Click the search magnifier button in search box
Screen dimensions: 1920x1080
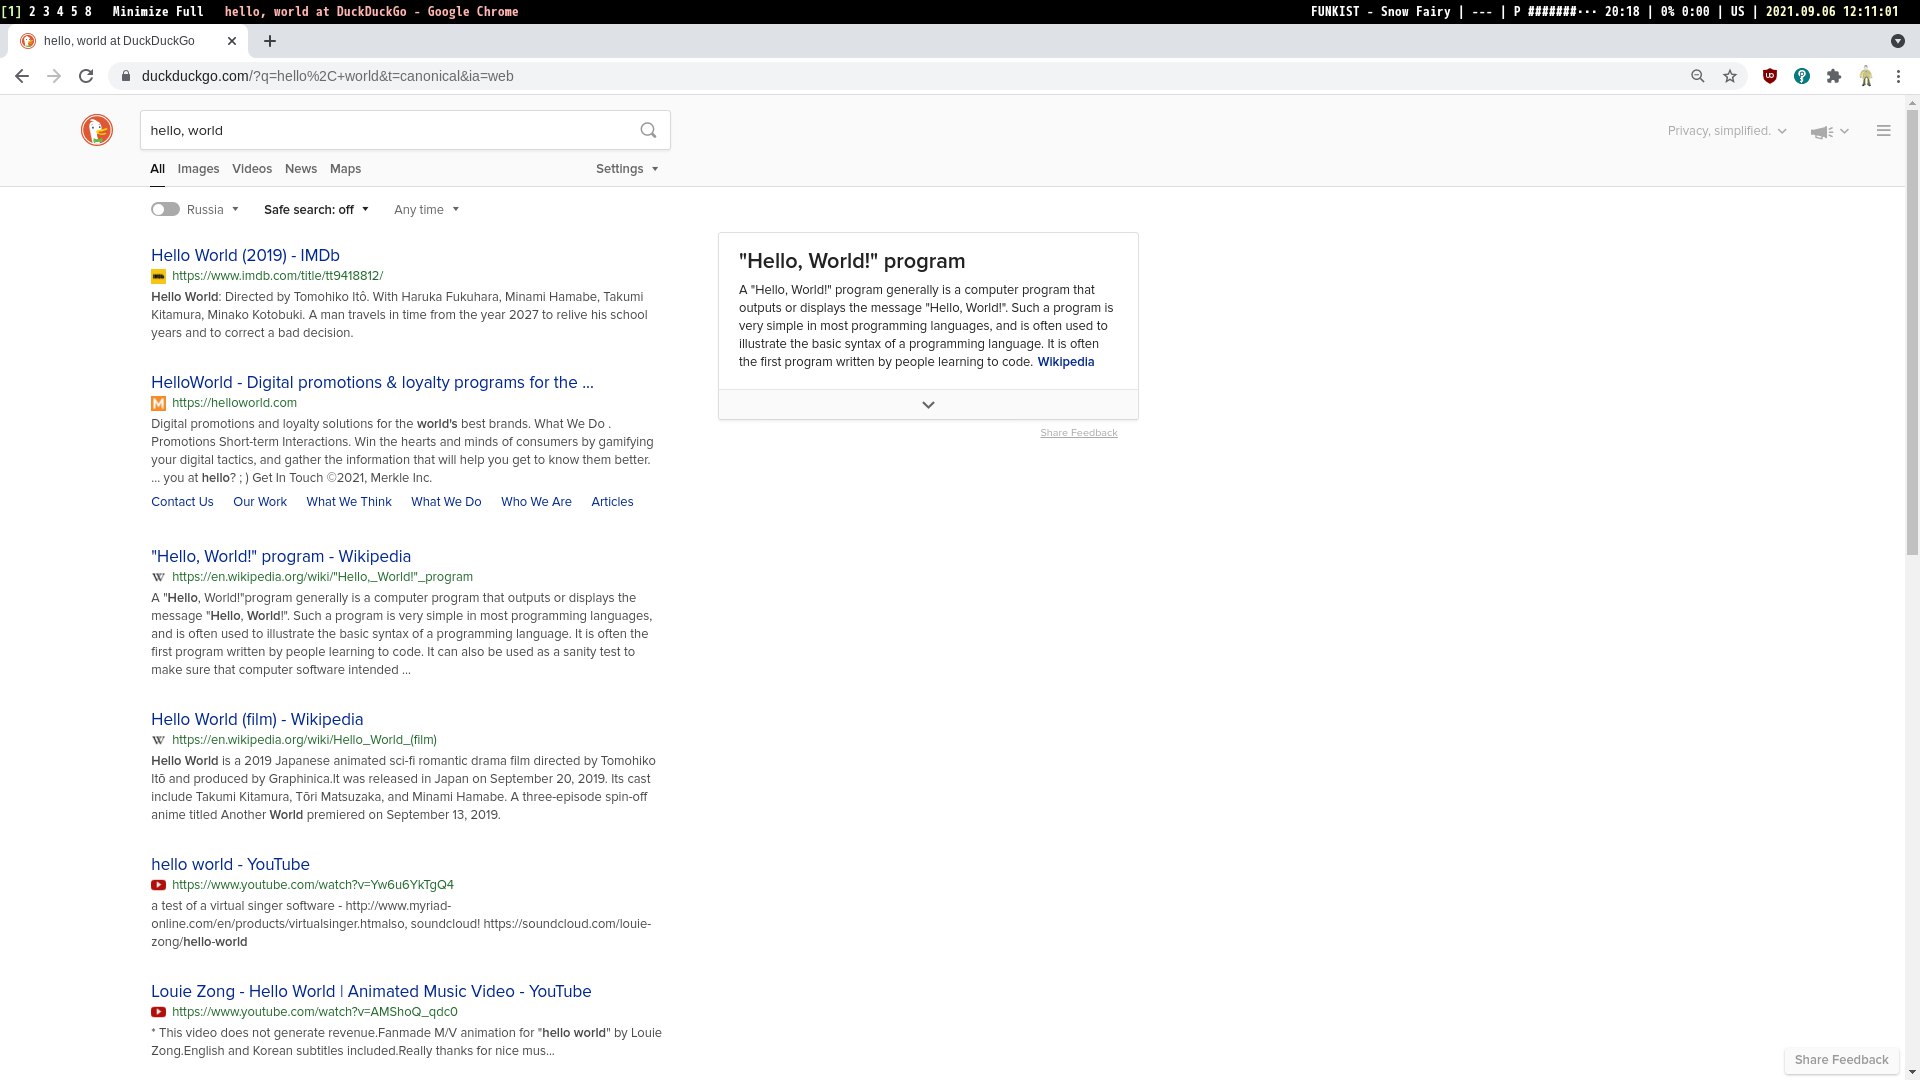(x=648, y=130)
